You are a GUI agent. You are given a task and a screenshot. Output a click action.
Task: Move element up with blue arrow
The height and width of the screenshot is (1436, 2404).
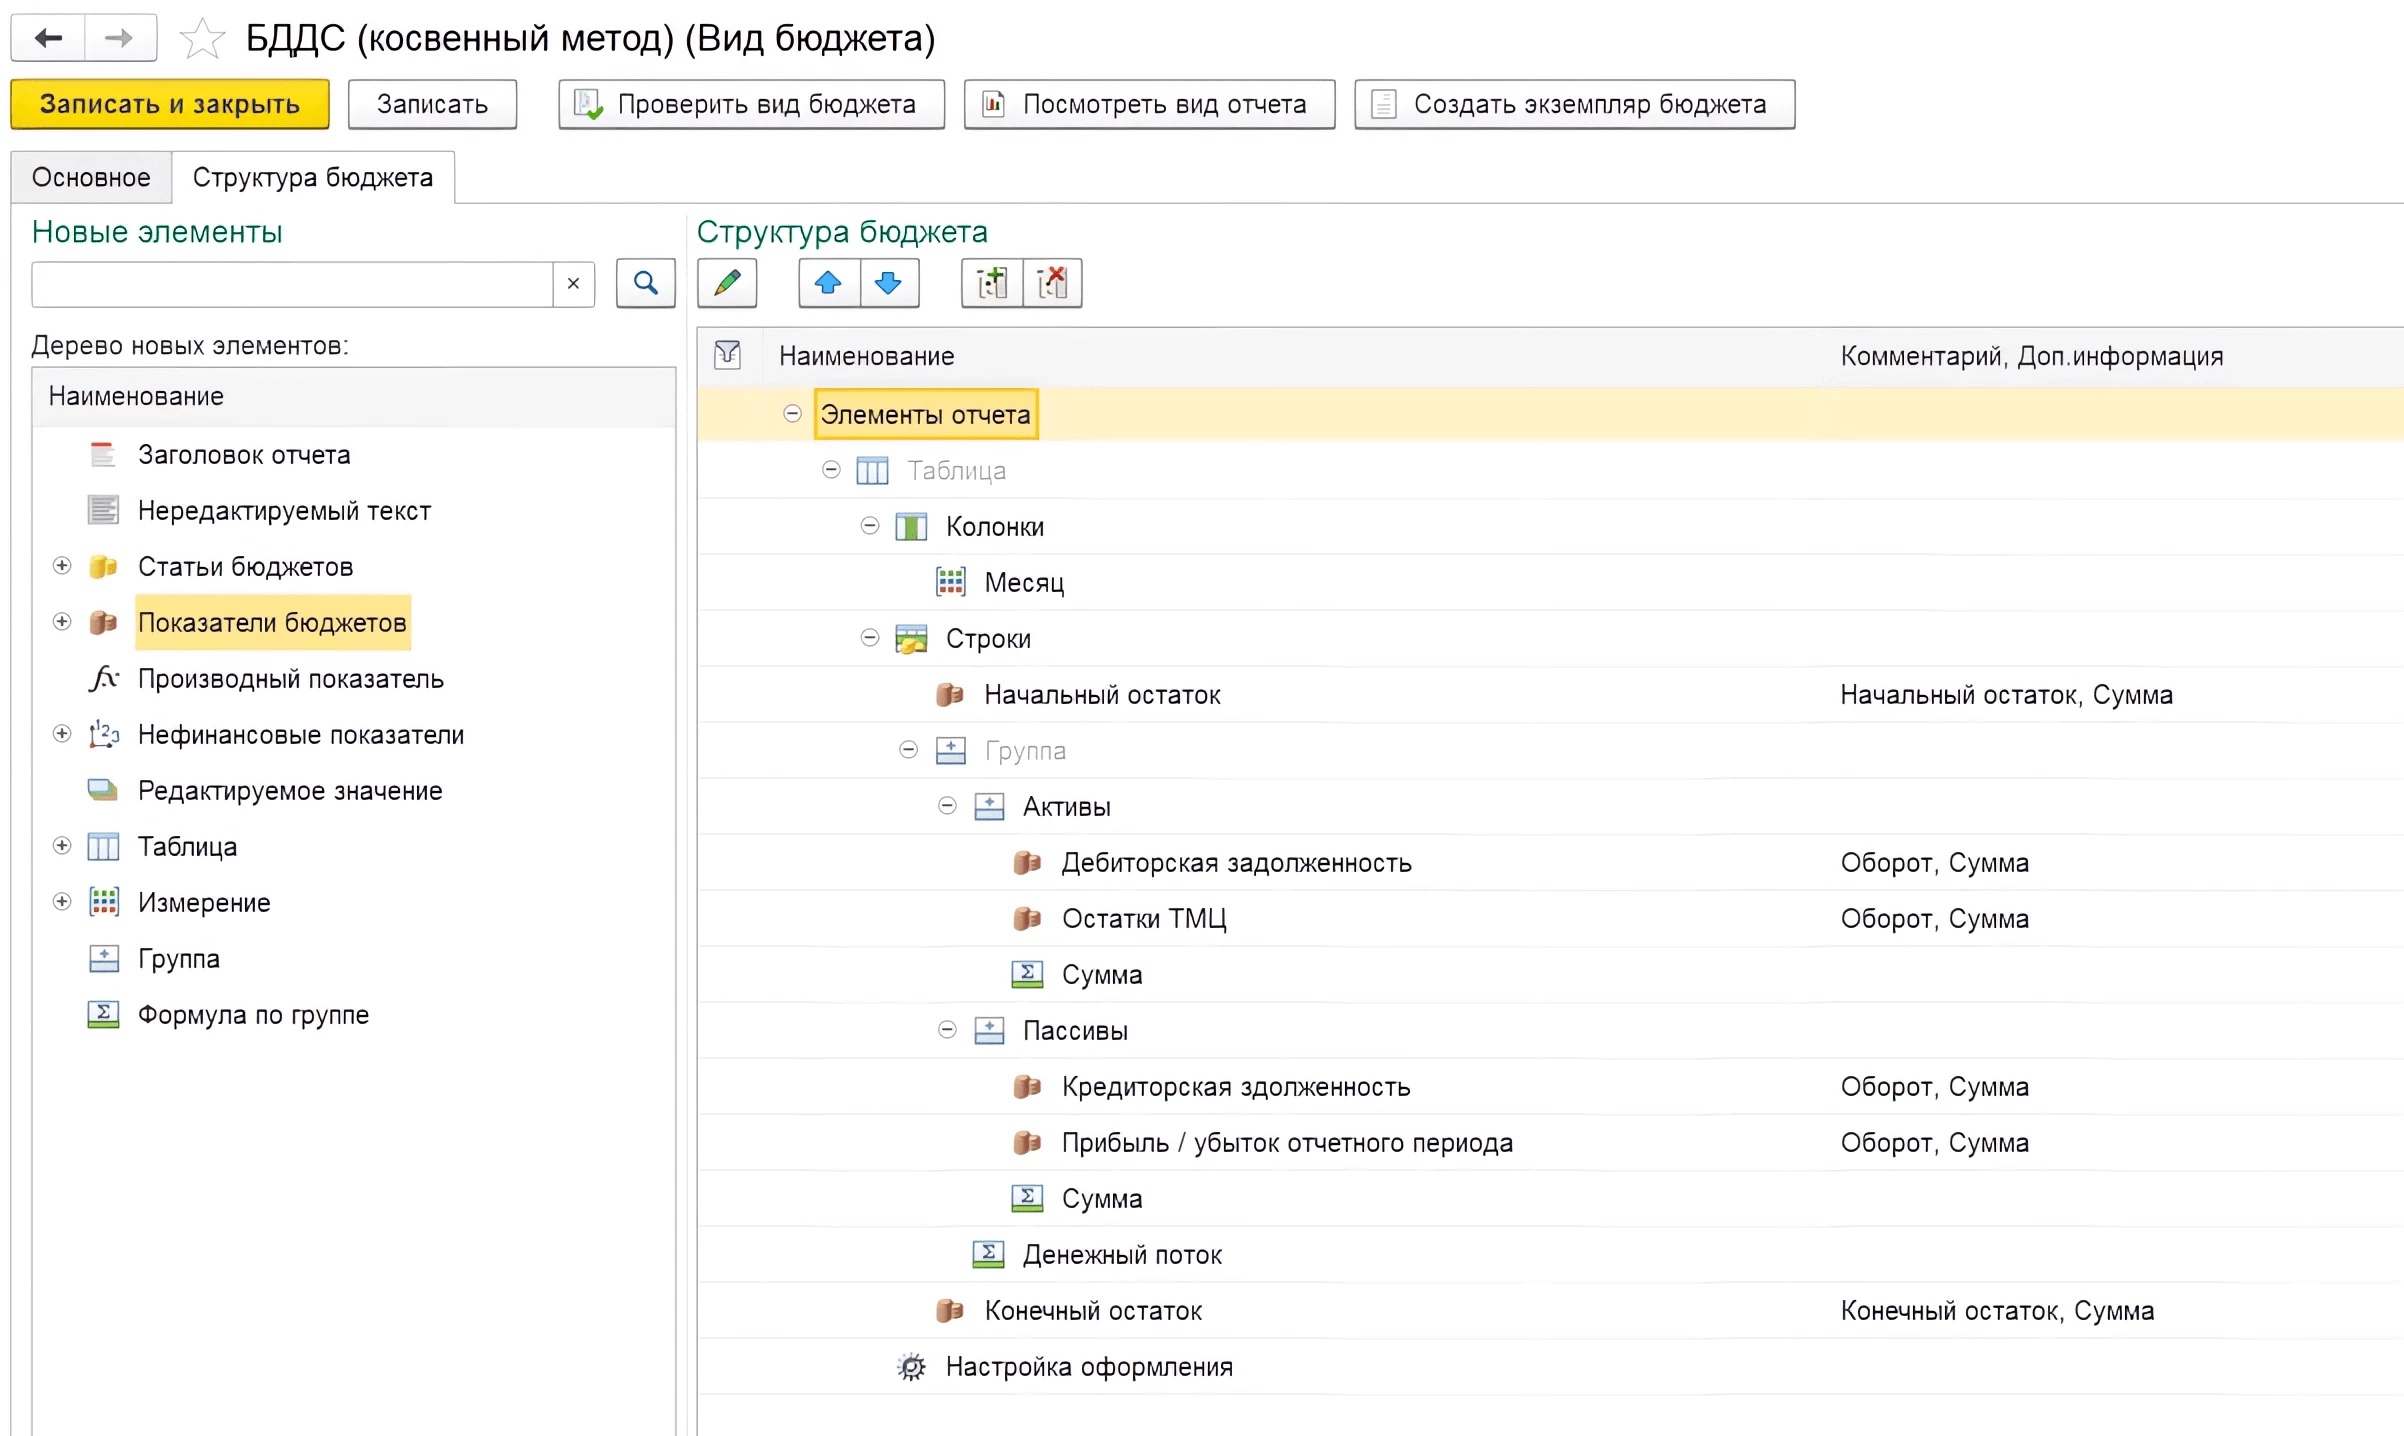coord(828,283)
